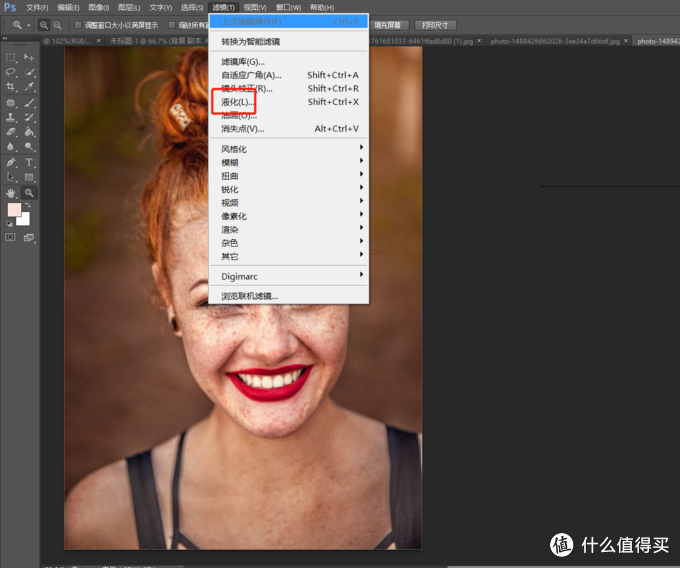The height and width of the screenshot is (568, 680).
Task: Select the Rectangle shape tool
Action: point(29,177)
